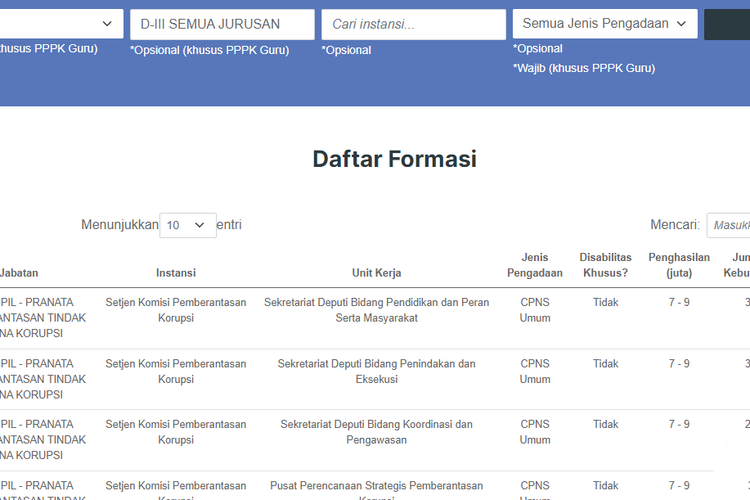Sort by Jenis Pengadaan column header
Image resolution: width=750 pixels, height=500 pixels.
[x=535, y=265]
